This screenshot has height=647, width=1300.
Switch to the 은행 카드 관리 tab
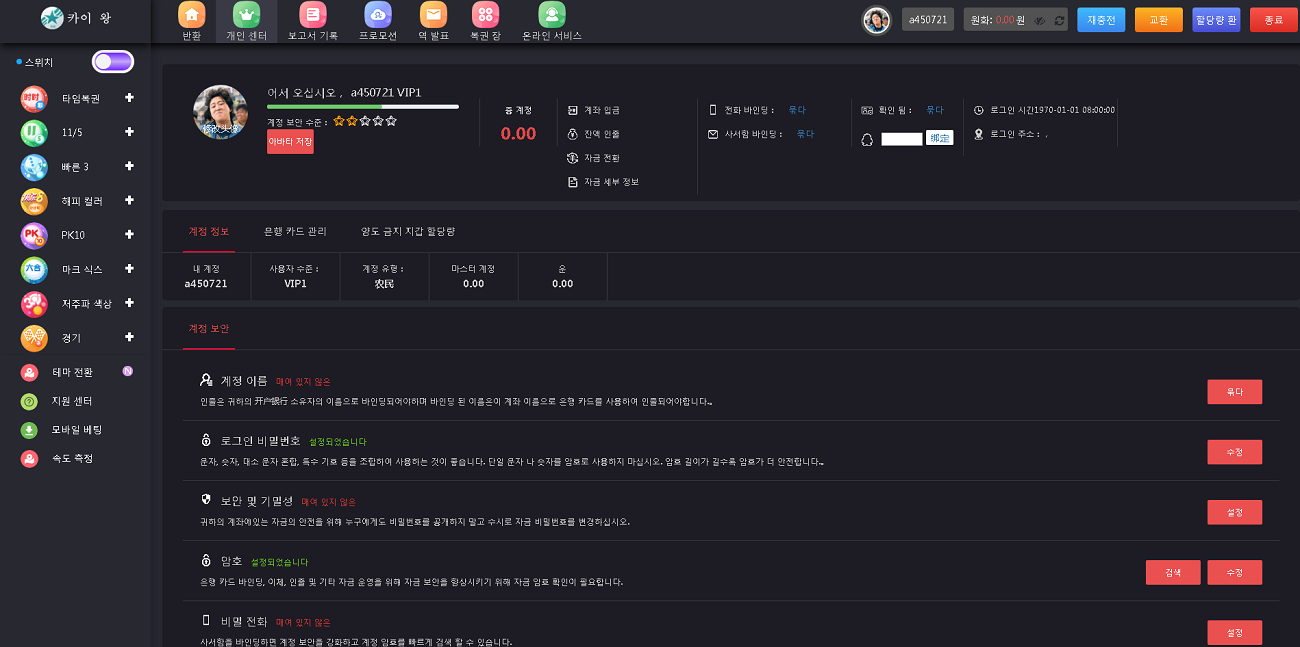pos(295,231)
